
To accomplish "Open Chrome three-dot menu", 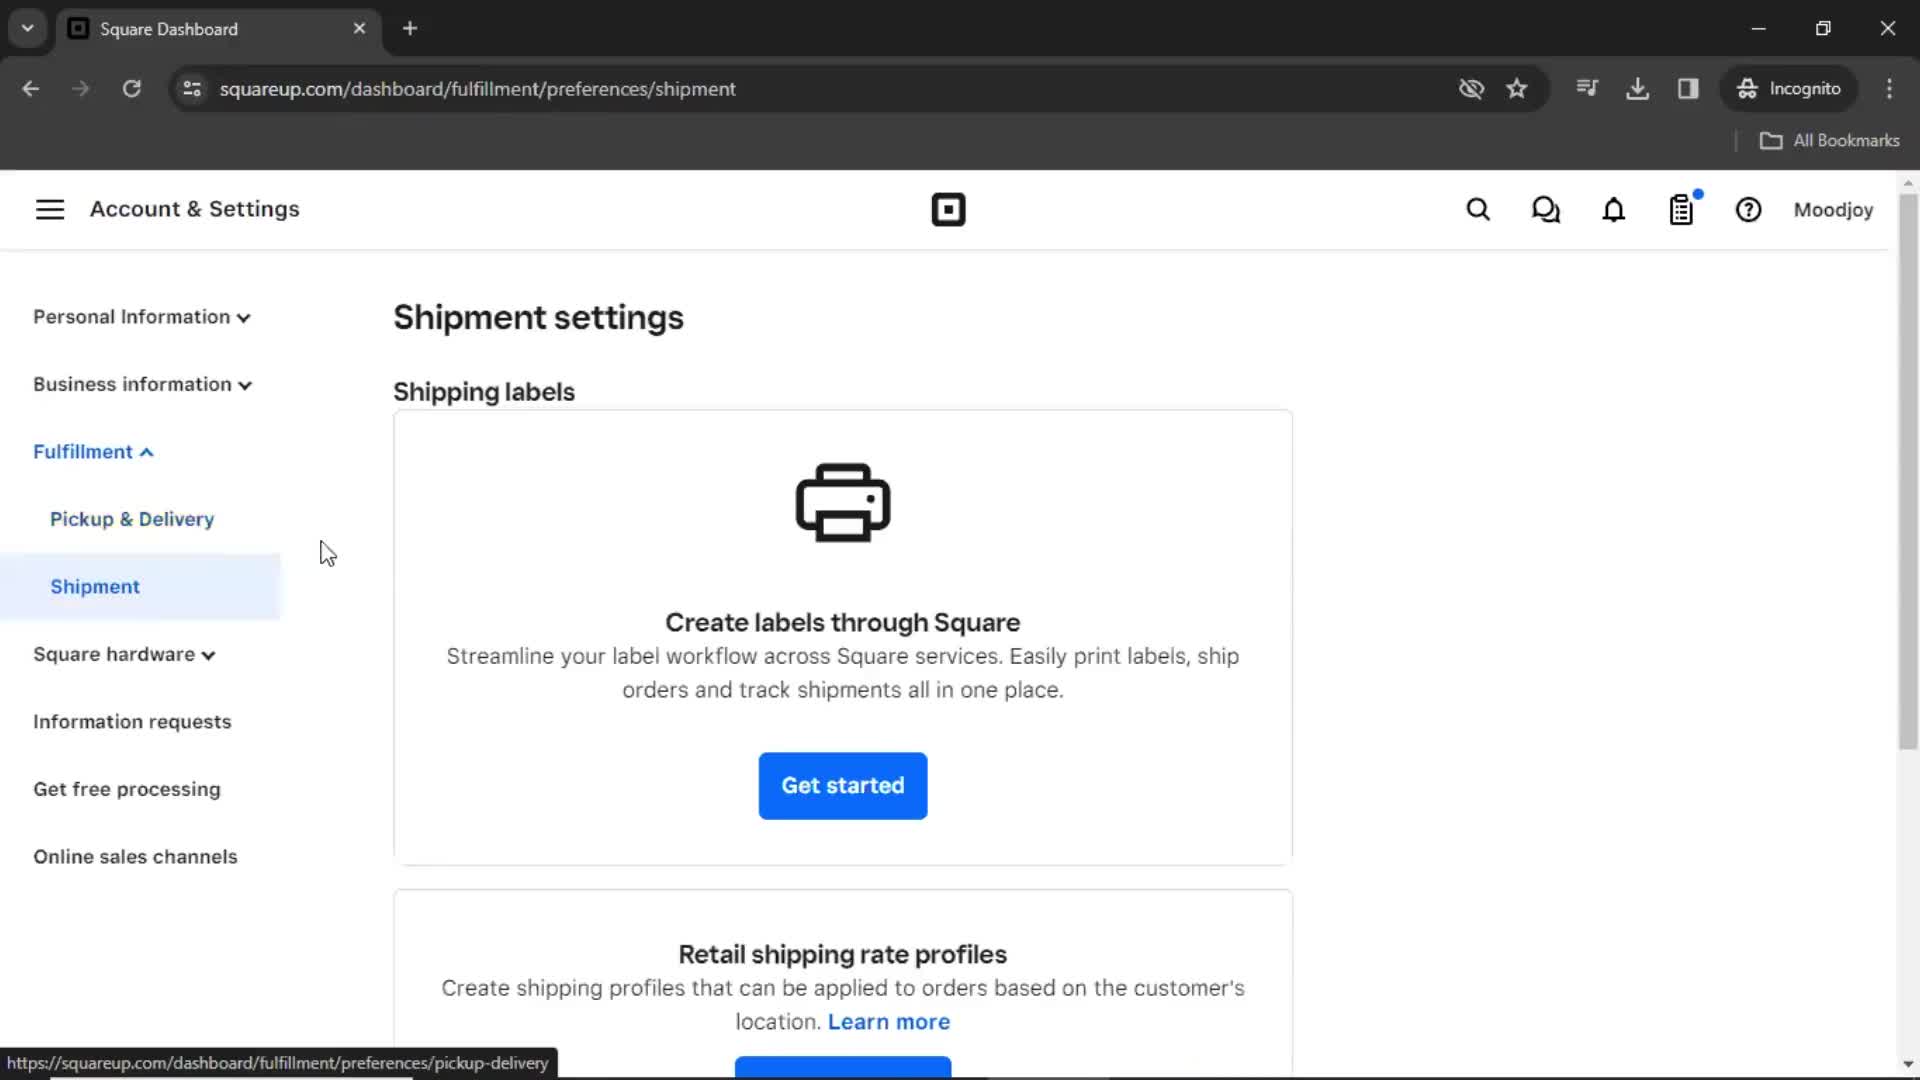I will (1889, 89).
